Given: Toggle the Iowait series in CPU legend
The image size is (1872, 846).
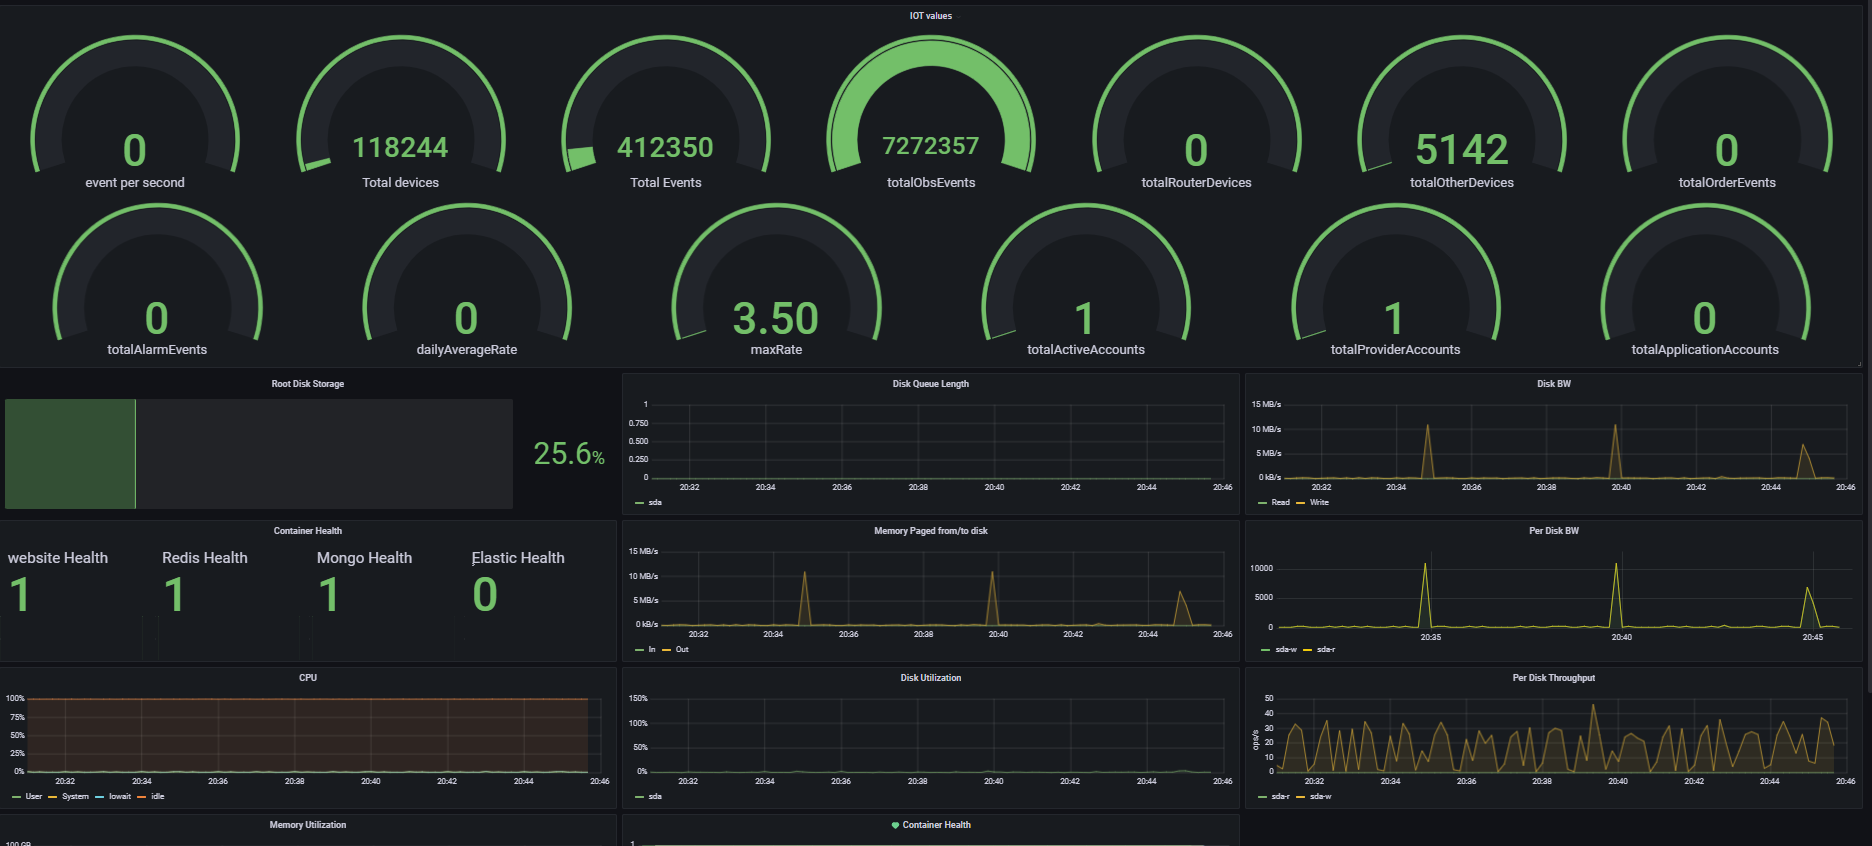Looking at the screenshot, I should 120,796.
